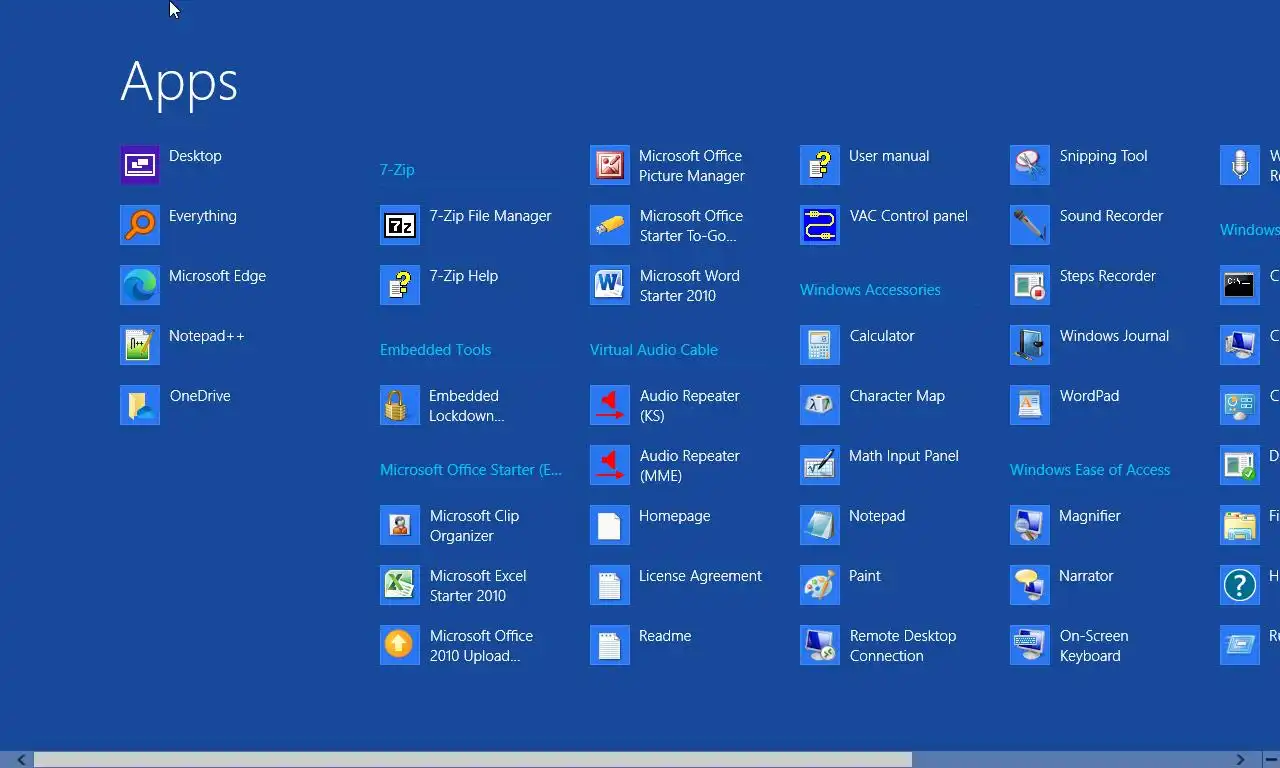Viewport: 1280px width, 768px height.
Task: Launch VAC Control panel icon
Action: (820, 225)
